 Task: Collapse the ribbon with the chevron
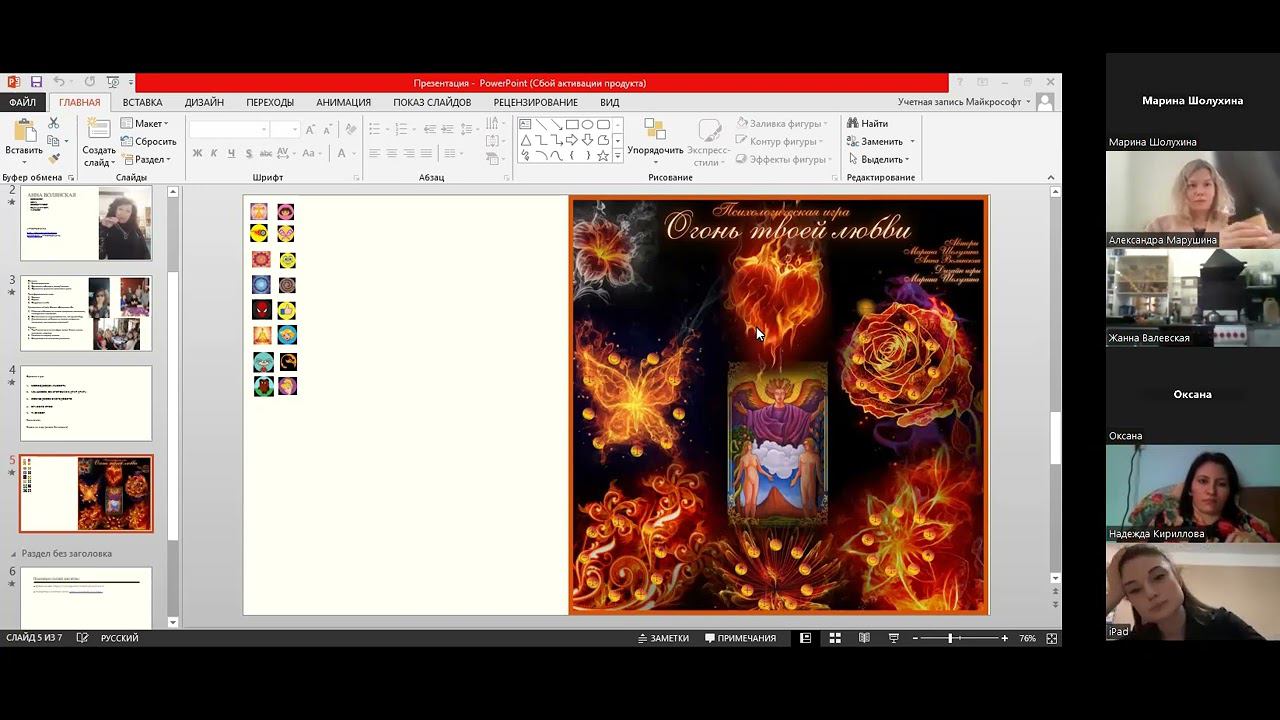1051,177
